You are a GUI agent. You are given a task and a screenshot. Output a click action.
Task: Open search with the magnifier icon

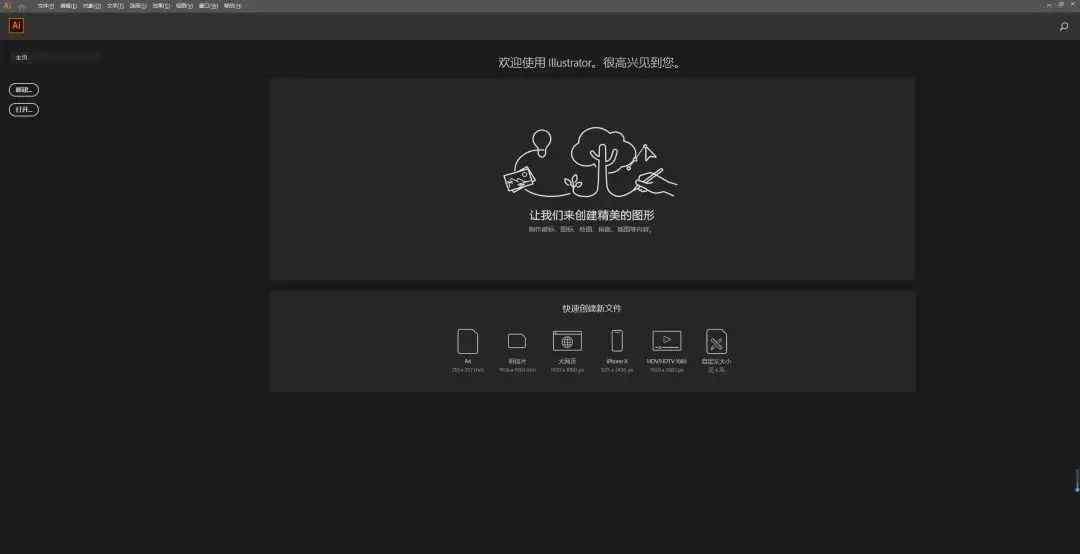point(1063,26)
